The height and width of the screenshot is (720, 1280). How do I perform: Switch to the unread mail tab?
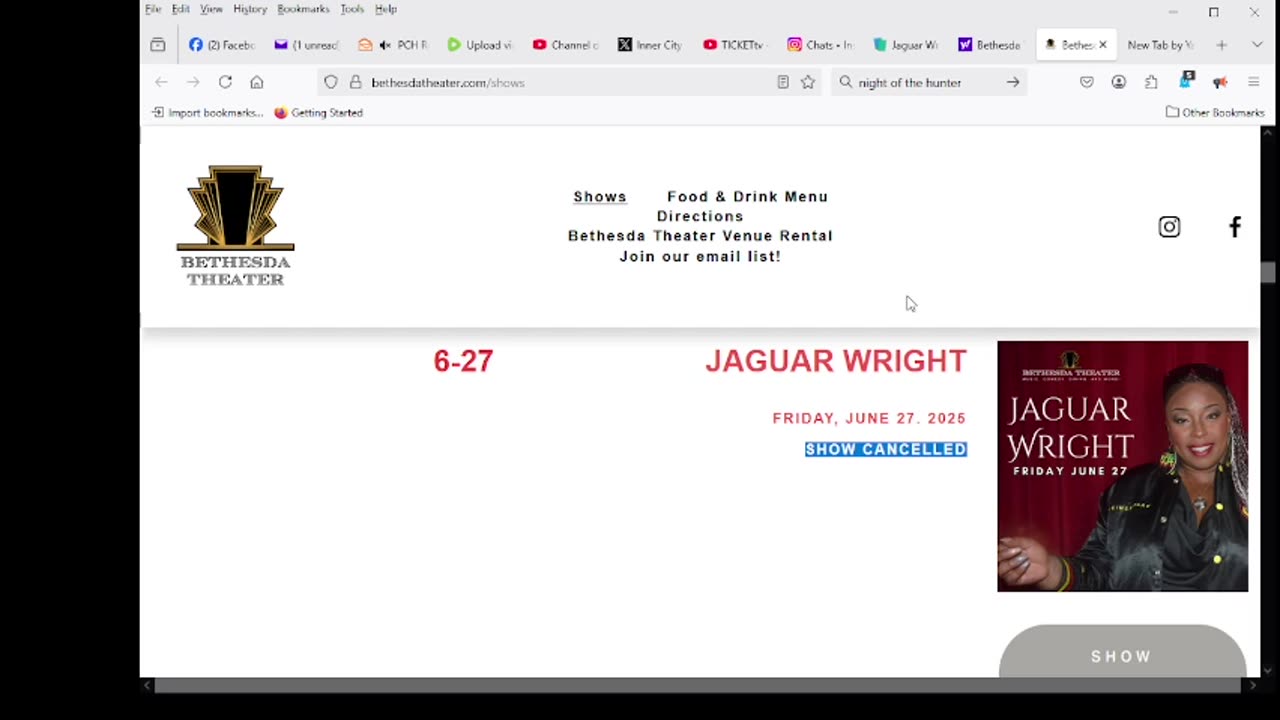coord(307,45)
